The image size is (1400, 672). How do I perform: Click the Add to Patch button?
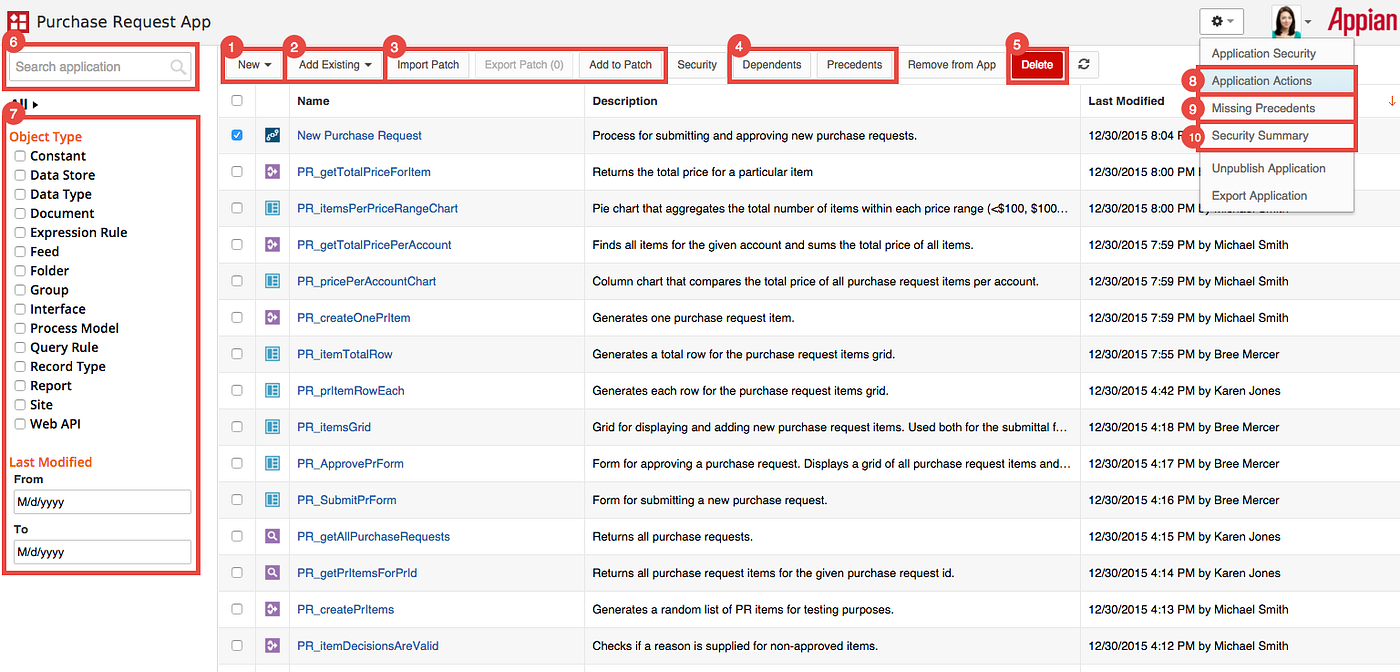620,65
